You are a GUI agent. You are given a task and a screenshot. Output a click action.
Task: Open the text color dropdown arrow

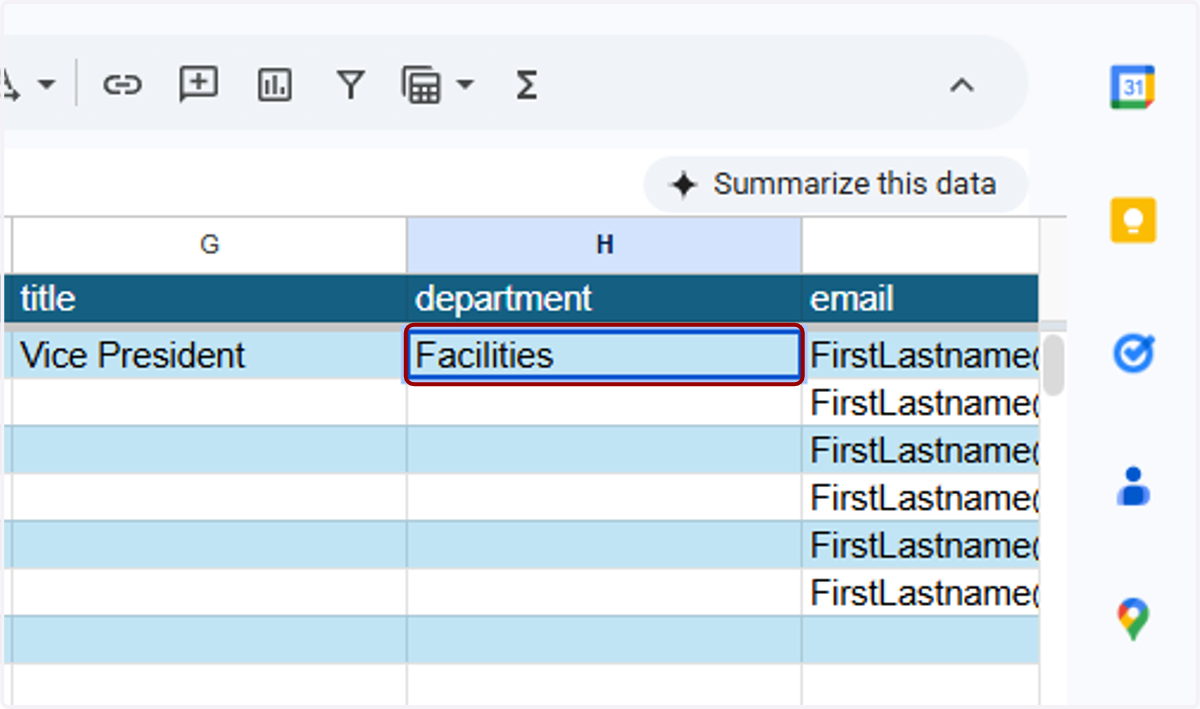tap(47, 85)
